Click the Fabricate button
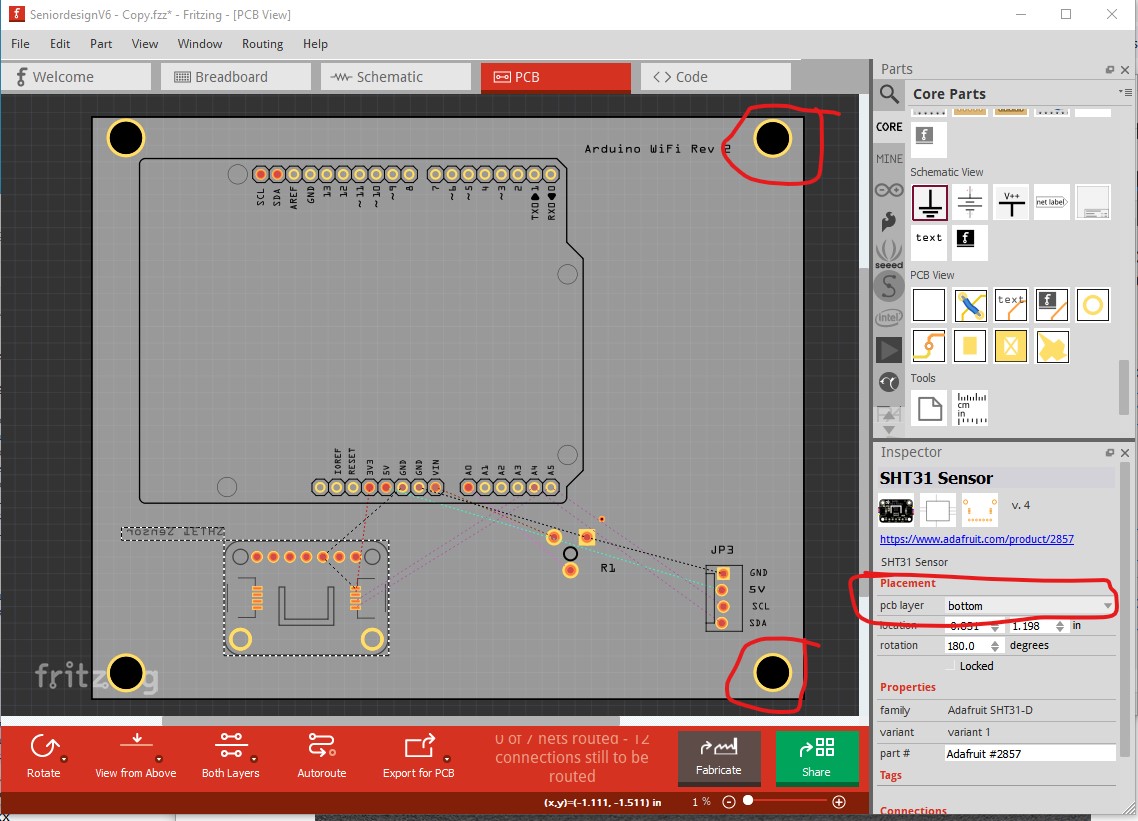This screenshot has height=821, width=1138. [719, 758]
